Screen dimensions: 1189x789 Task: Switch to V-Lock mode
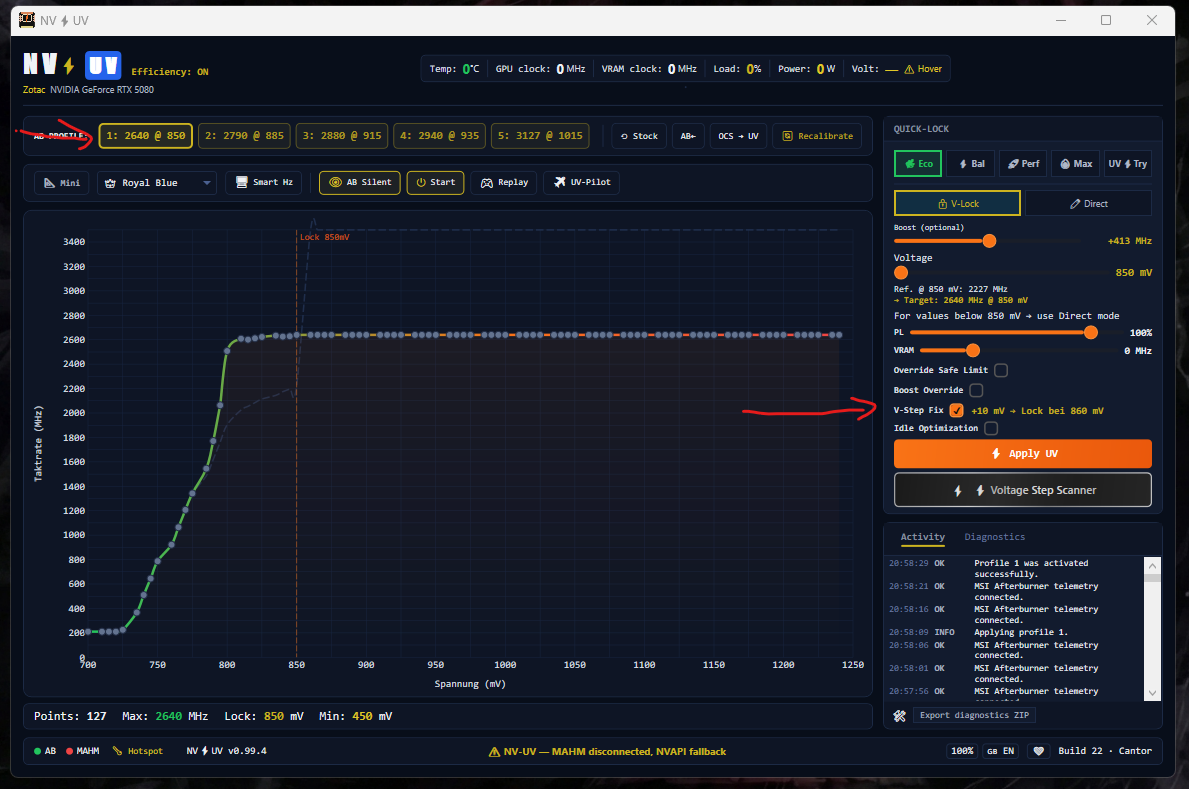pos(958,203)
